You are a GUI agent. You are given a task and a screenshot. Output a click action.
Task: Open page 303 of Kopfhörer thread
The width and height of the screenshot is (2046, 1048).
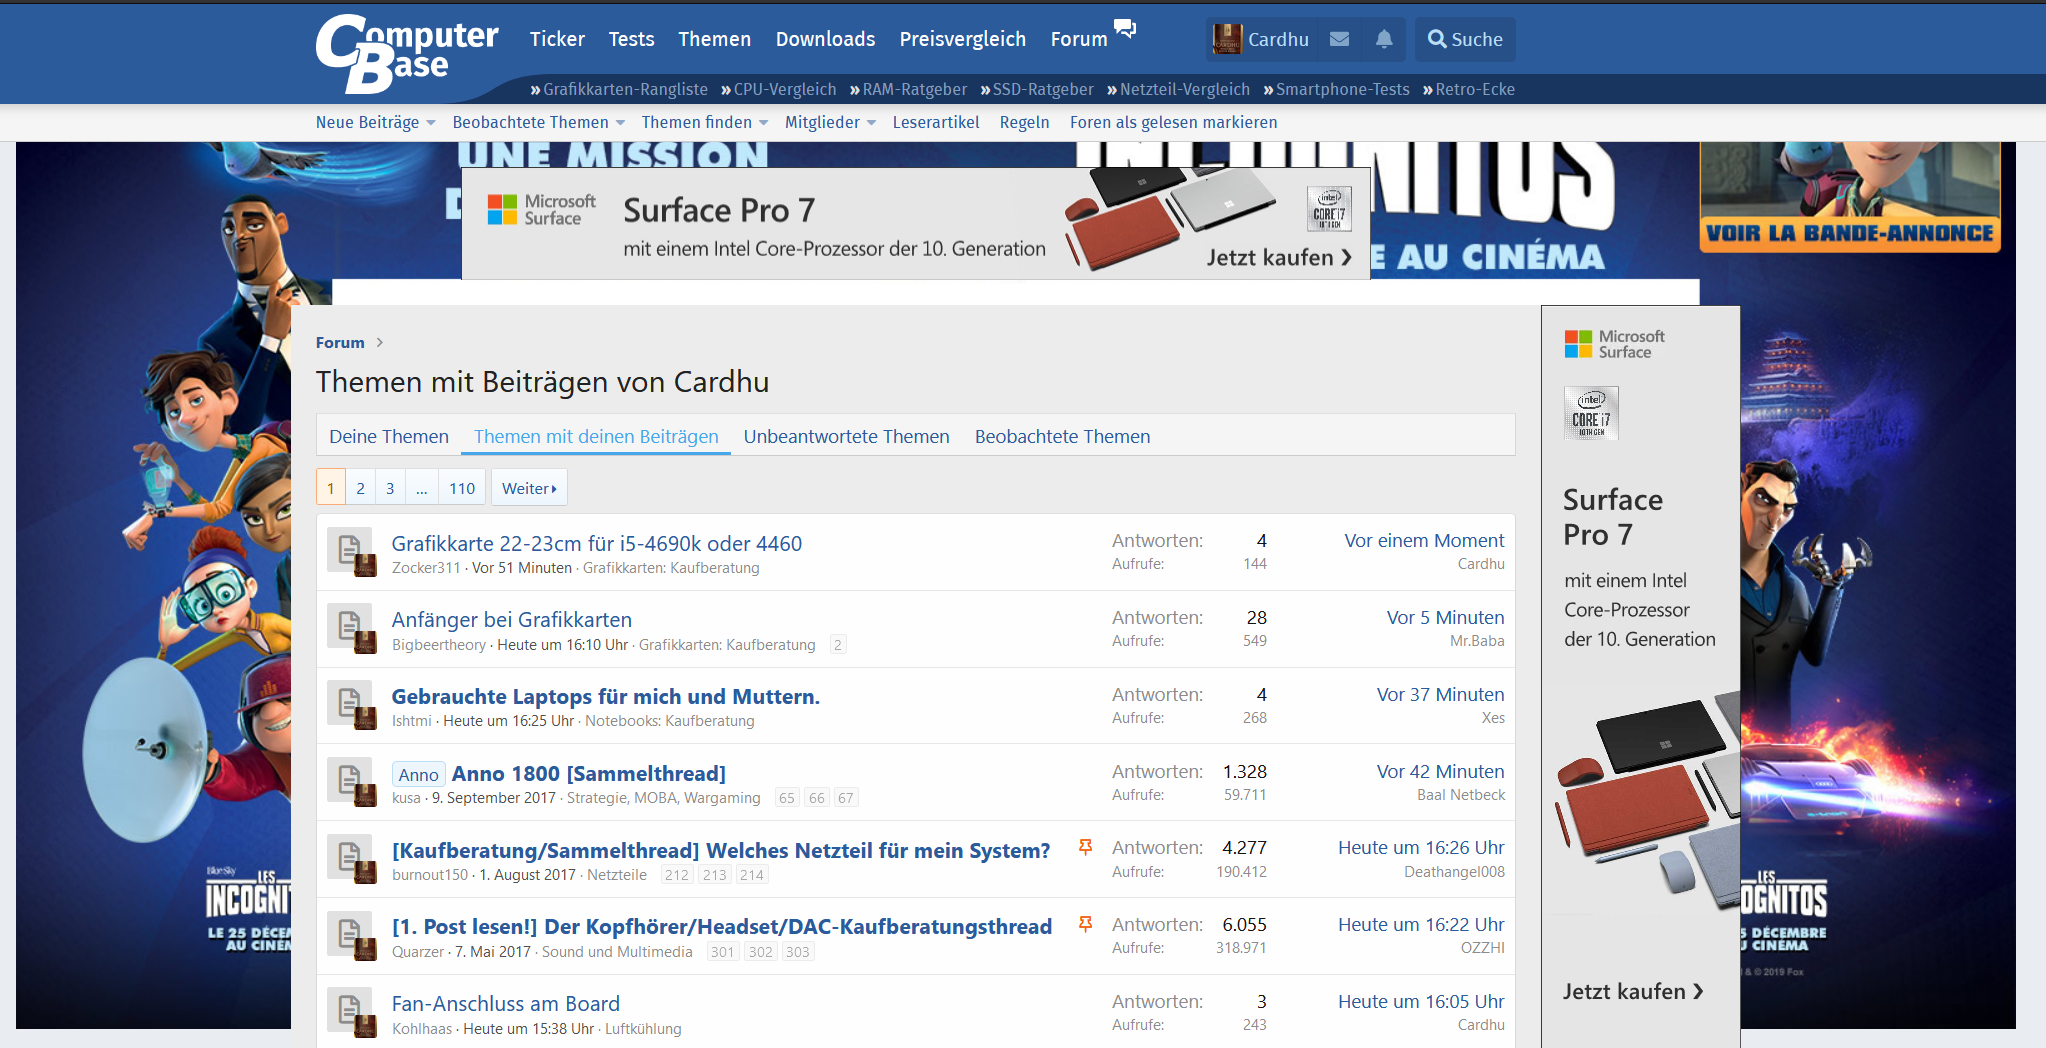[x=798, y=952]
